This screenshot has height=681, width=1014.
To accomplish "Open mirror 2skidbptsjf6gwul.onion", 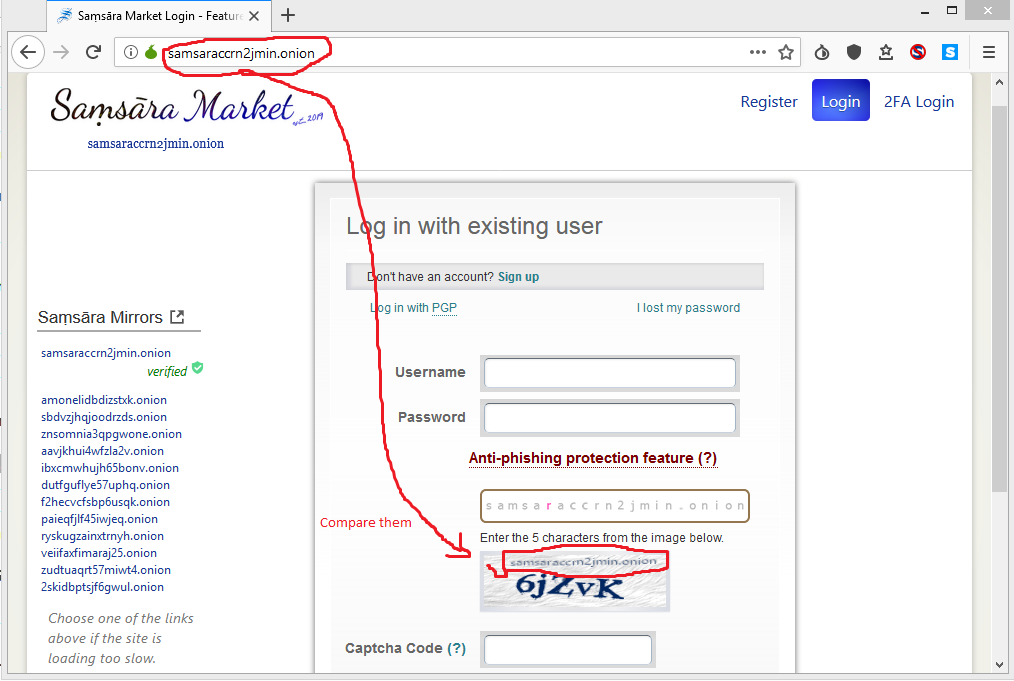I will pos(102,587).
